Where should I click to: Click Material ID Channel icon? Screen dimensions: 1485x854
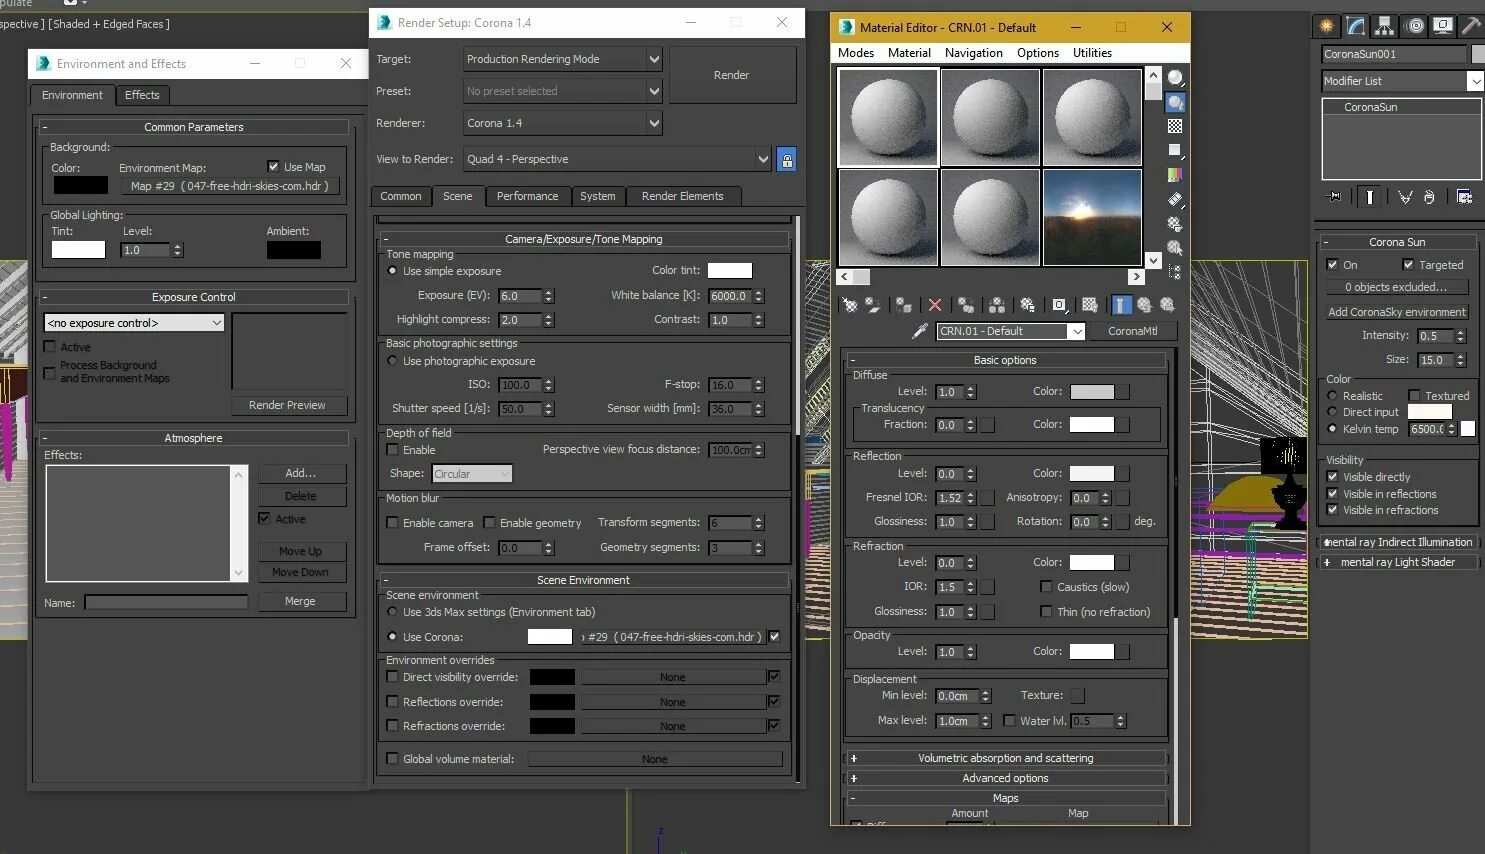point(1059,305)
